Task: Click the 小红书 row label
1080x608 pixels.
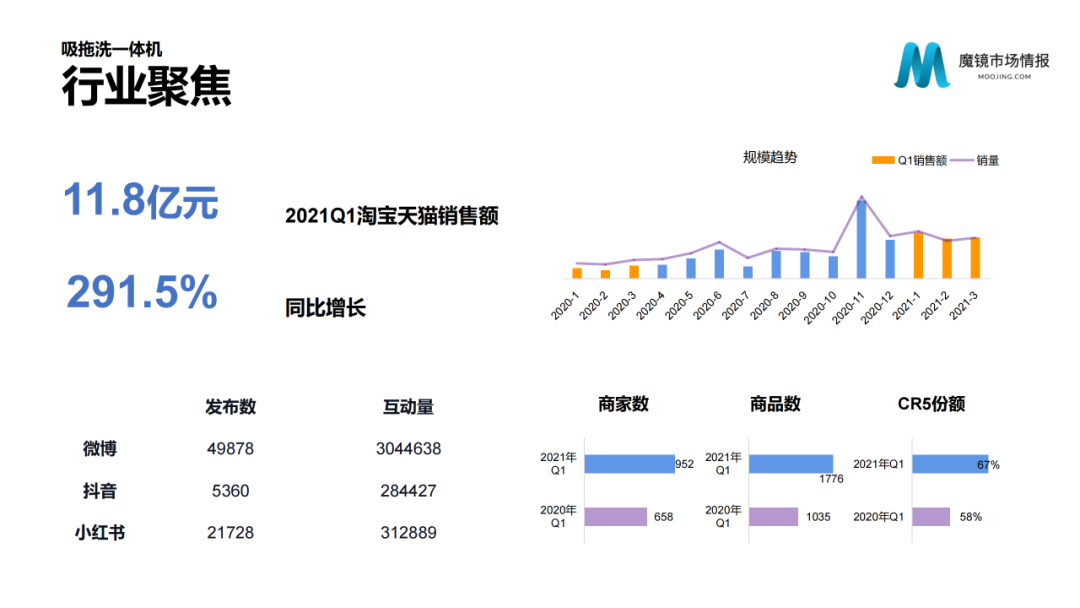Action: click(x=100, y=532)
